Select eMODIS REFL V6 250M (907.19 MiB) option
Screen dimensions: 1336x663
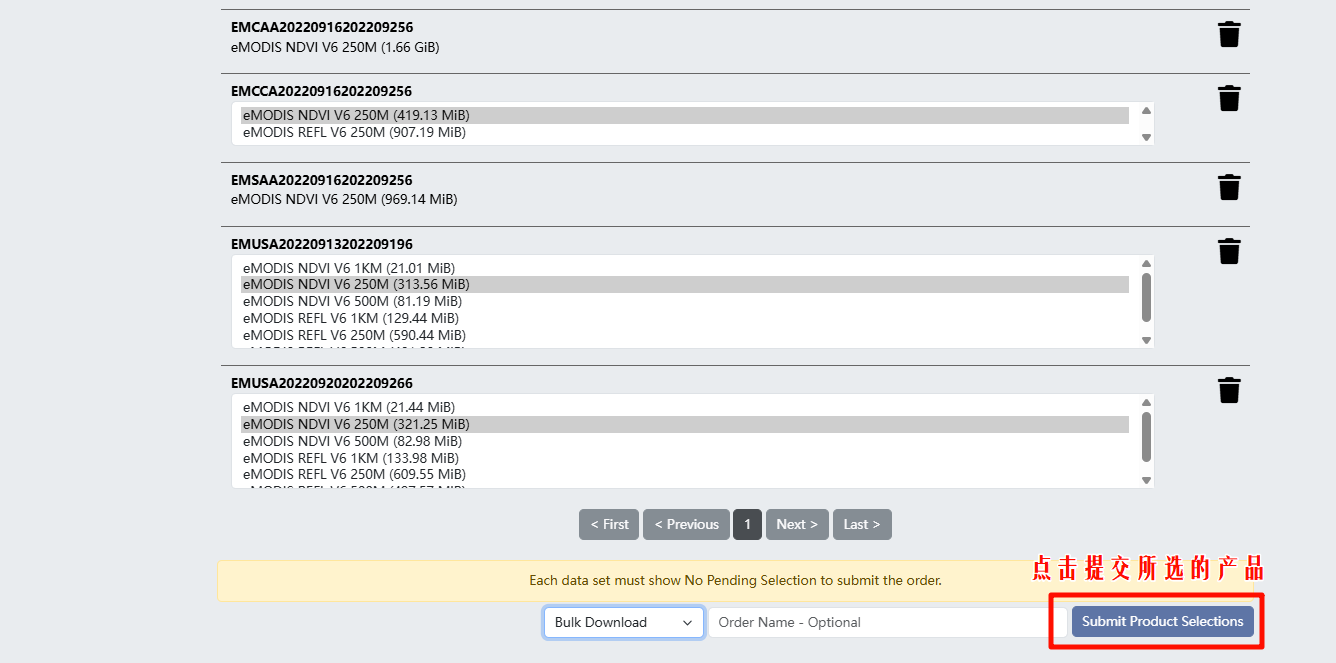point(354,132)
